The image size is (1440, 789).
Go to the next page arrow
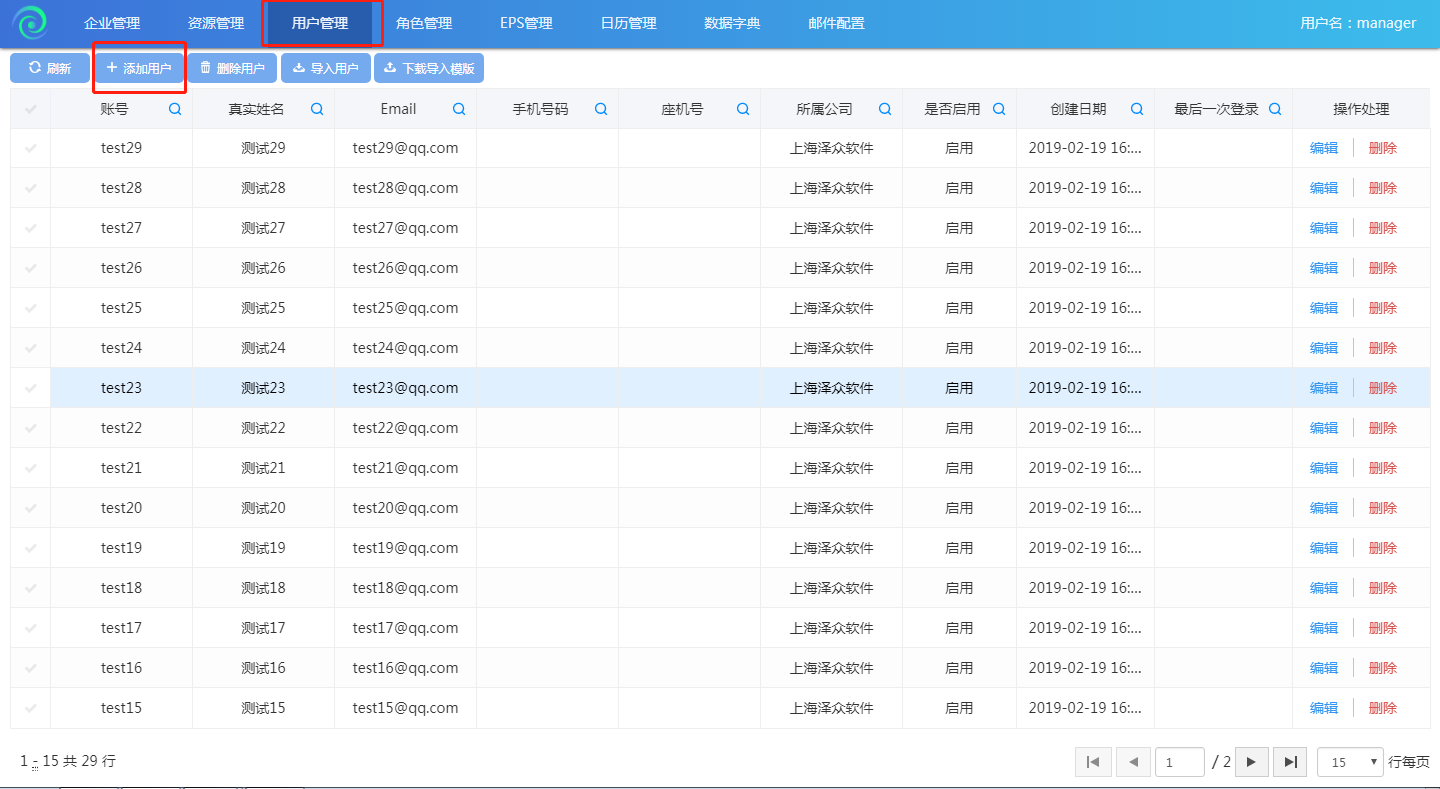(1251, 762)
